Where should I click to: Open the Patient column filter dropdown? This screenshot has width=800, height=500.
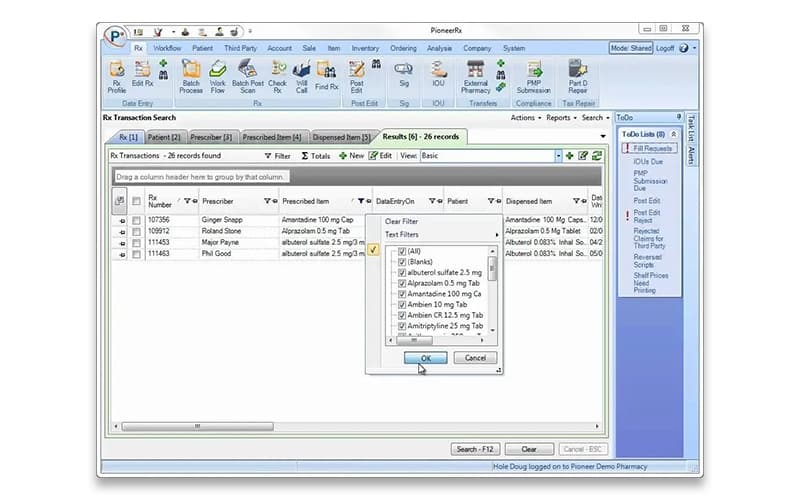[x=491, y=201]
